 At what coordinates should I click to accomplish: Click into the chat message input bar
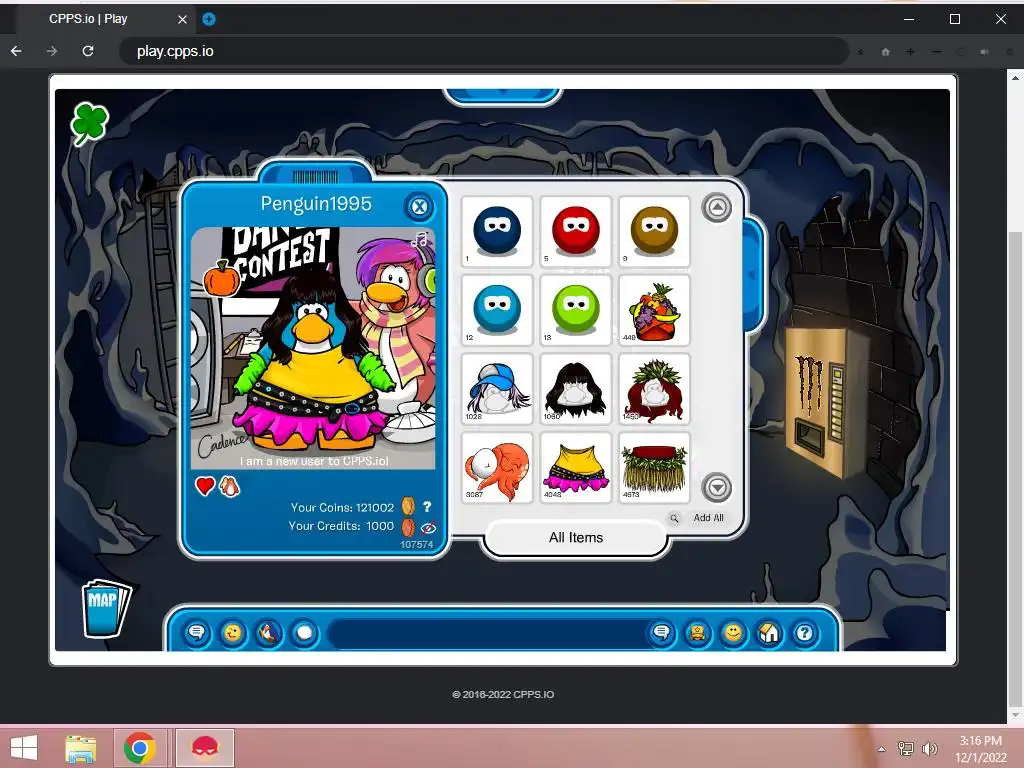pos(487,633)
